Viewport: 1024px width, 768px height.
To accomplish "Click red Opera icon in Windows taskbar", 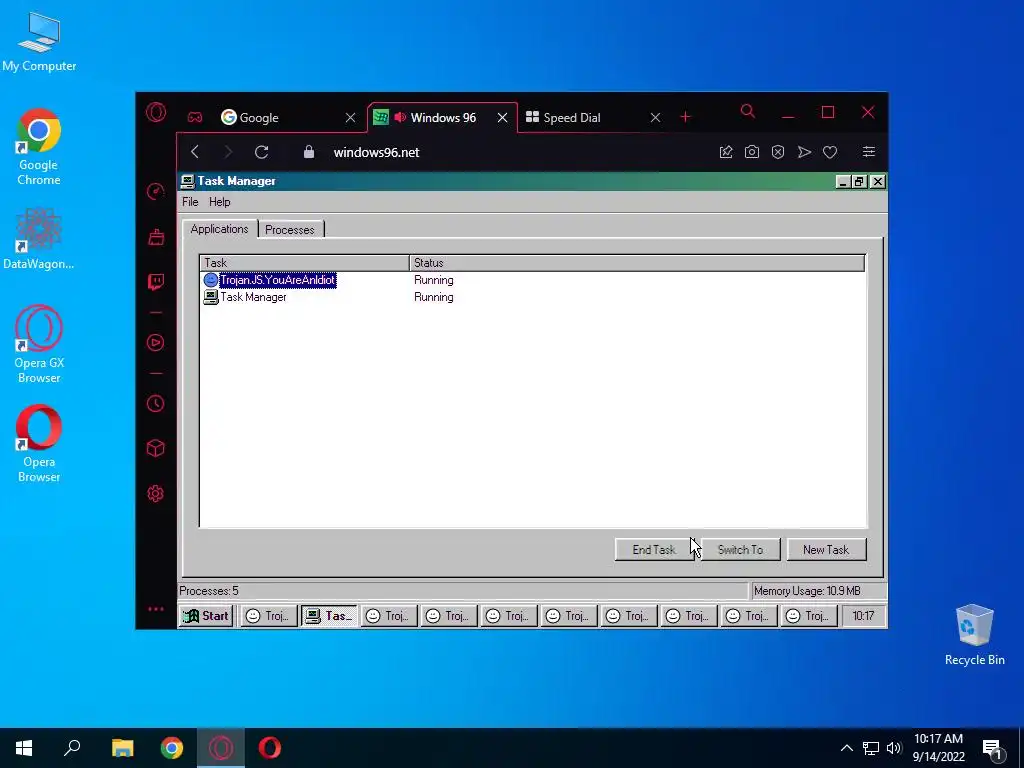I will (x=270, y=748).
